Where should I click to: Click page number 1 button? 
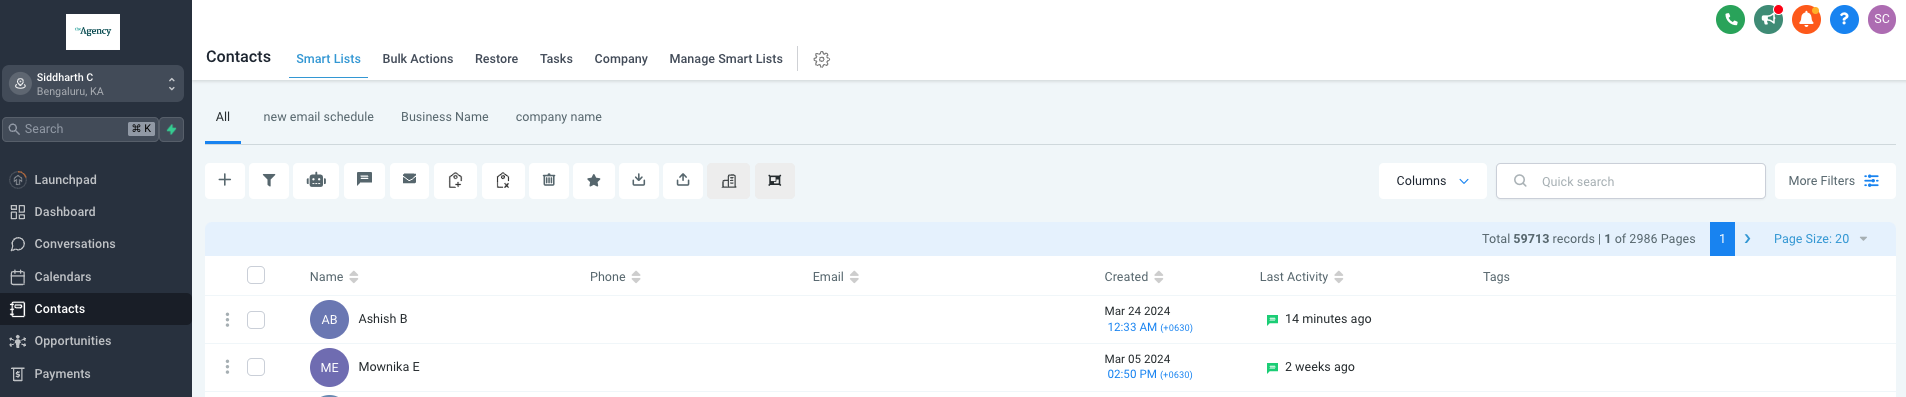(x=1722, y=239)
